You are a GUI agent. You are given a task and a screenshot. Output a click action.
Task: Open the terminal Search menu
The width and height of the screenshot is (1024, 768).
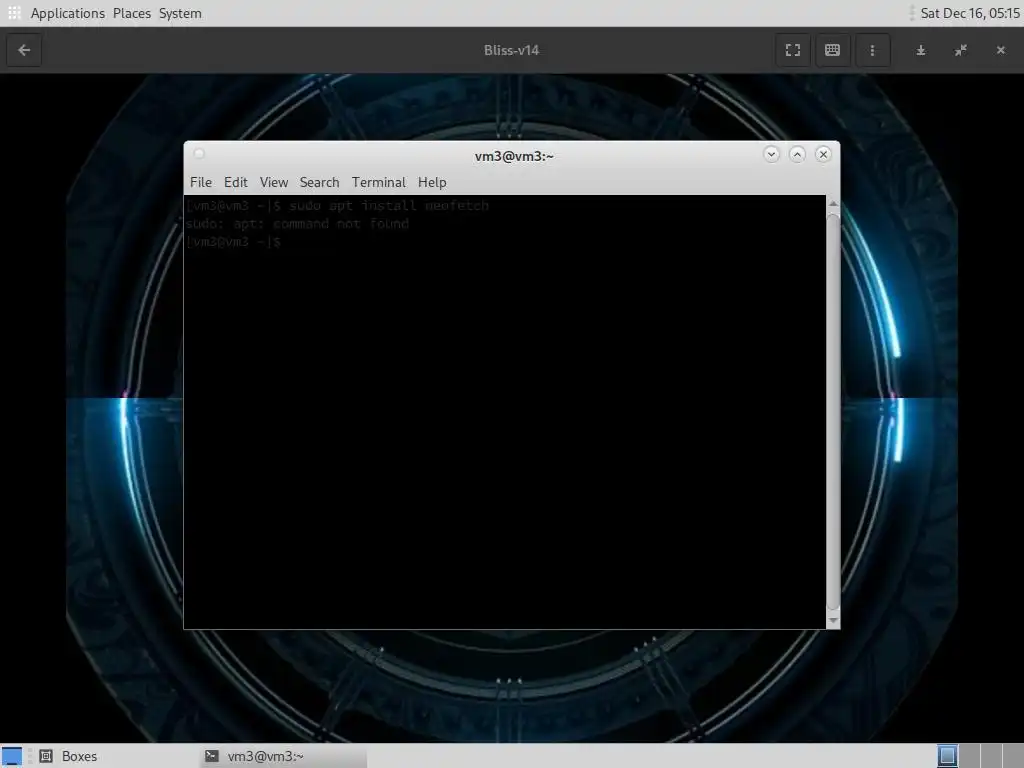[319, 182]
